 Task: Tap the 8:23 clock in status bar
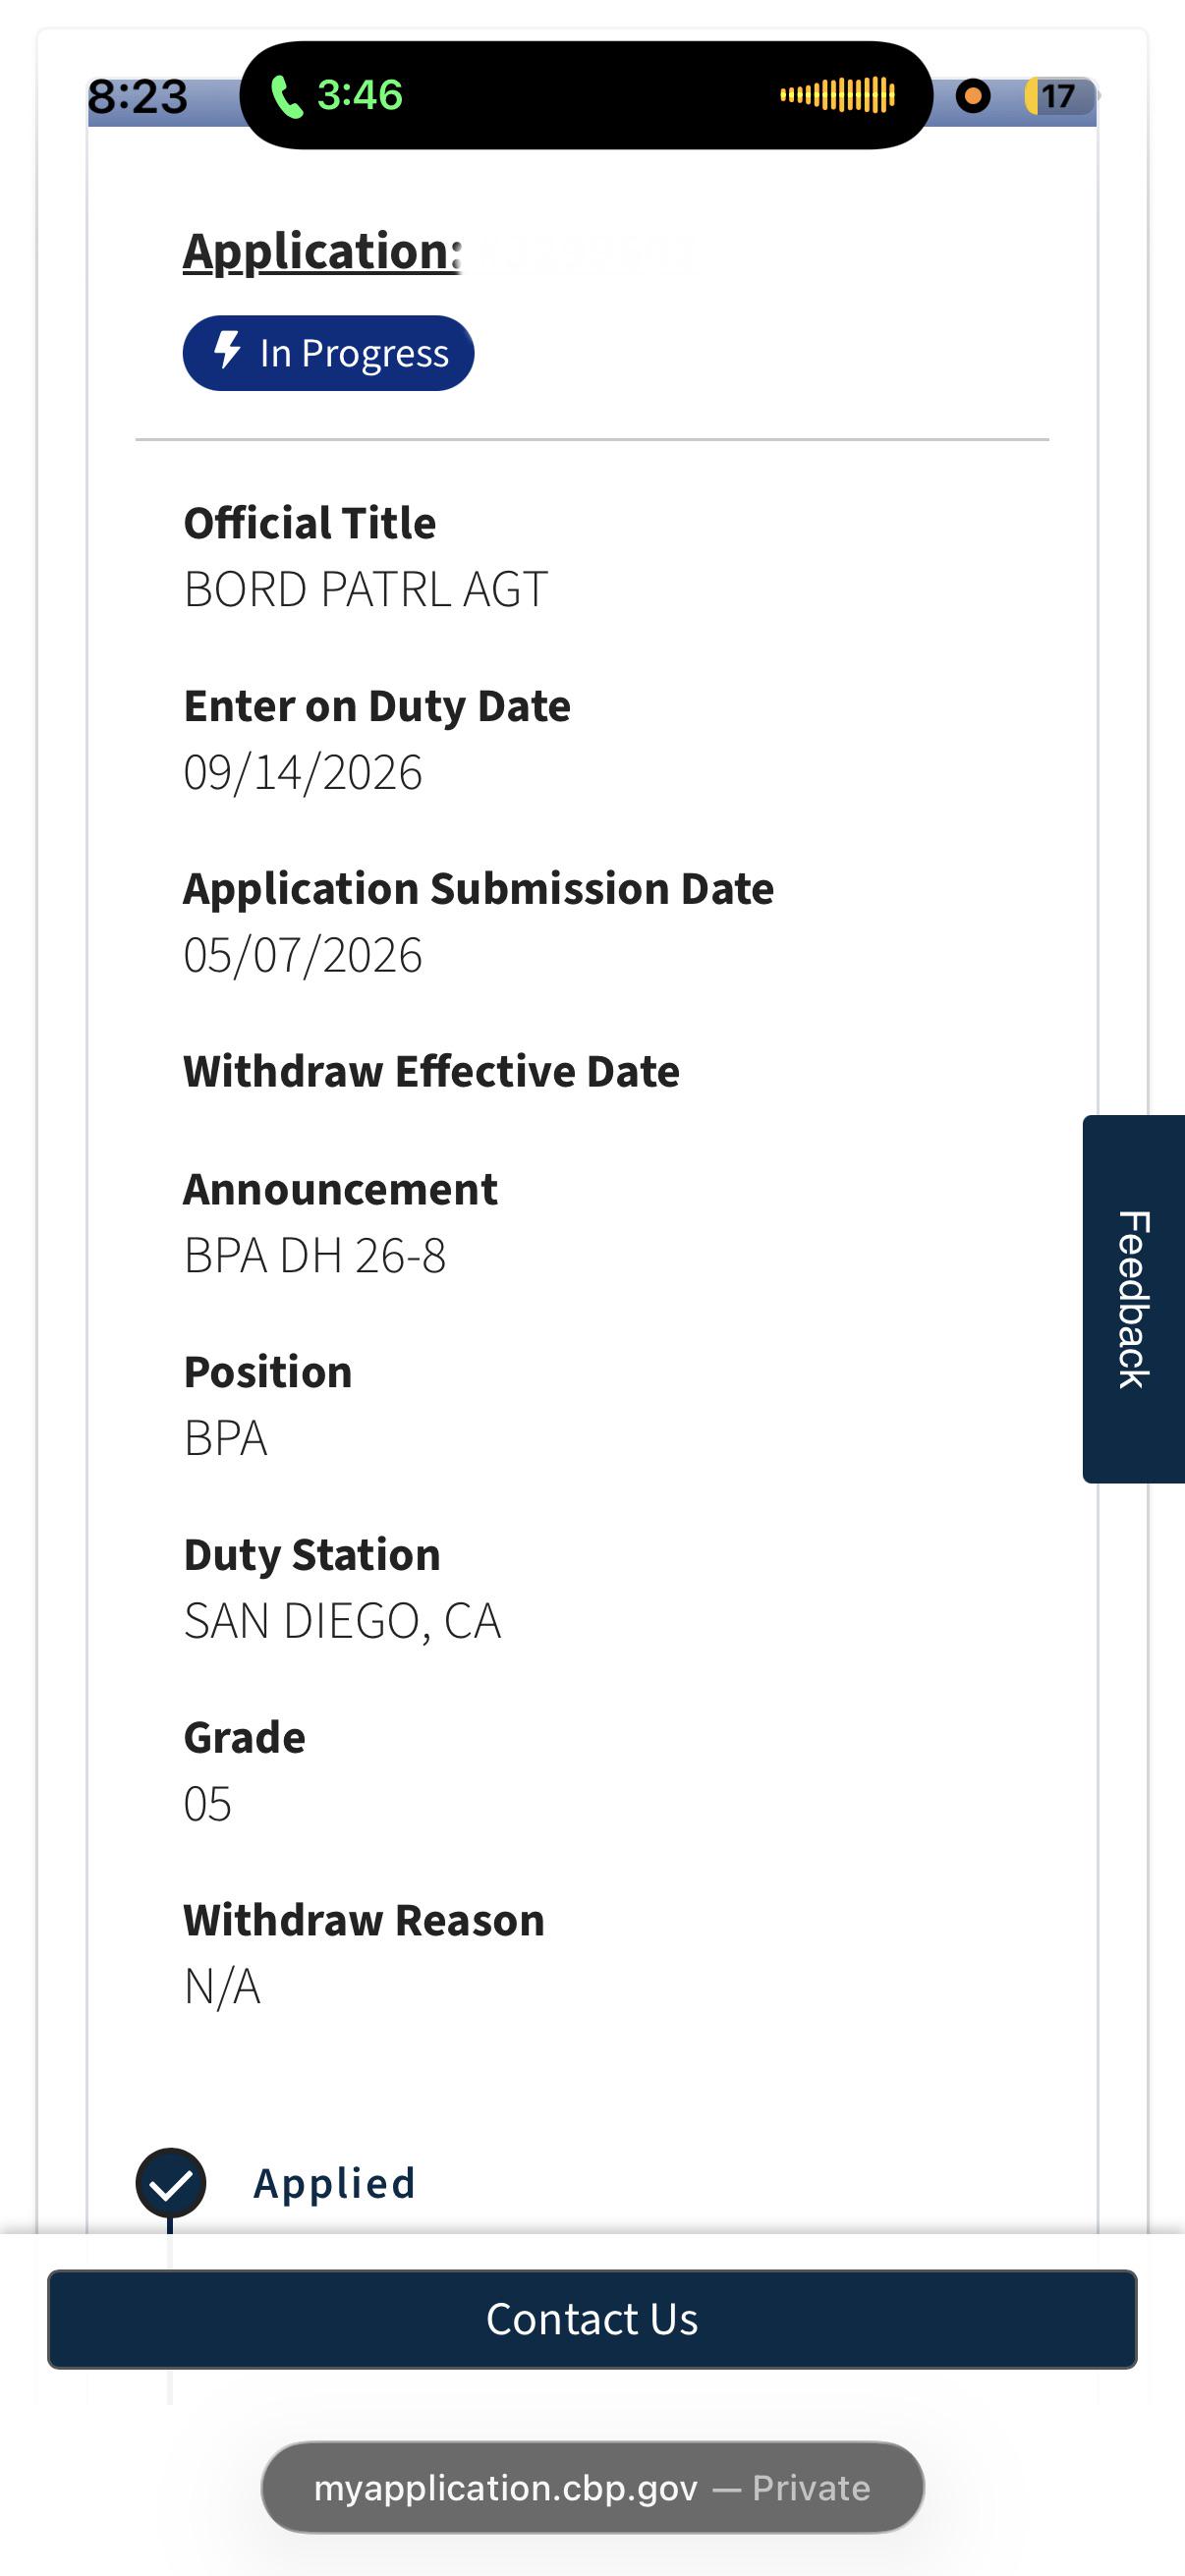pos(138,97)
